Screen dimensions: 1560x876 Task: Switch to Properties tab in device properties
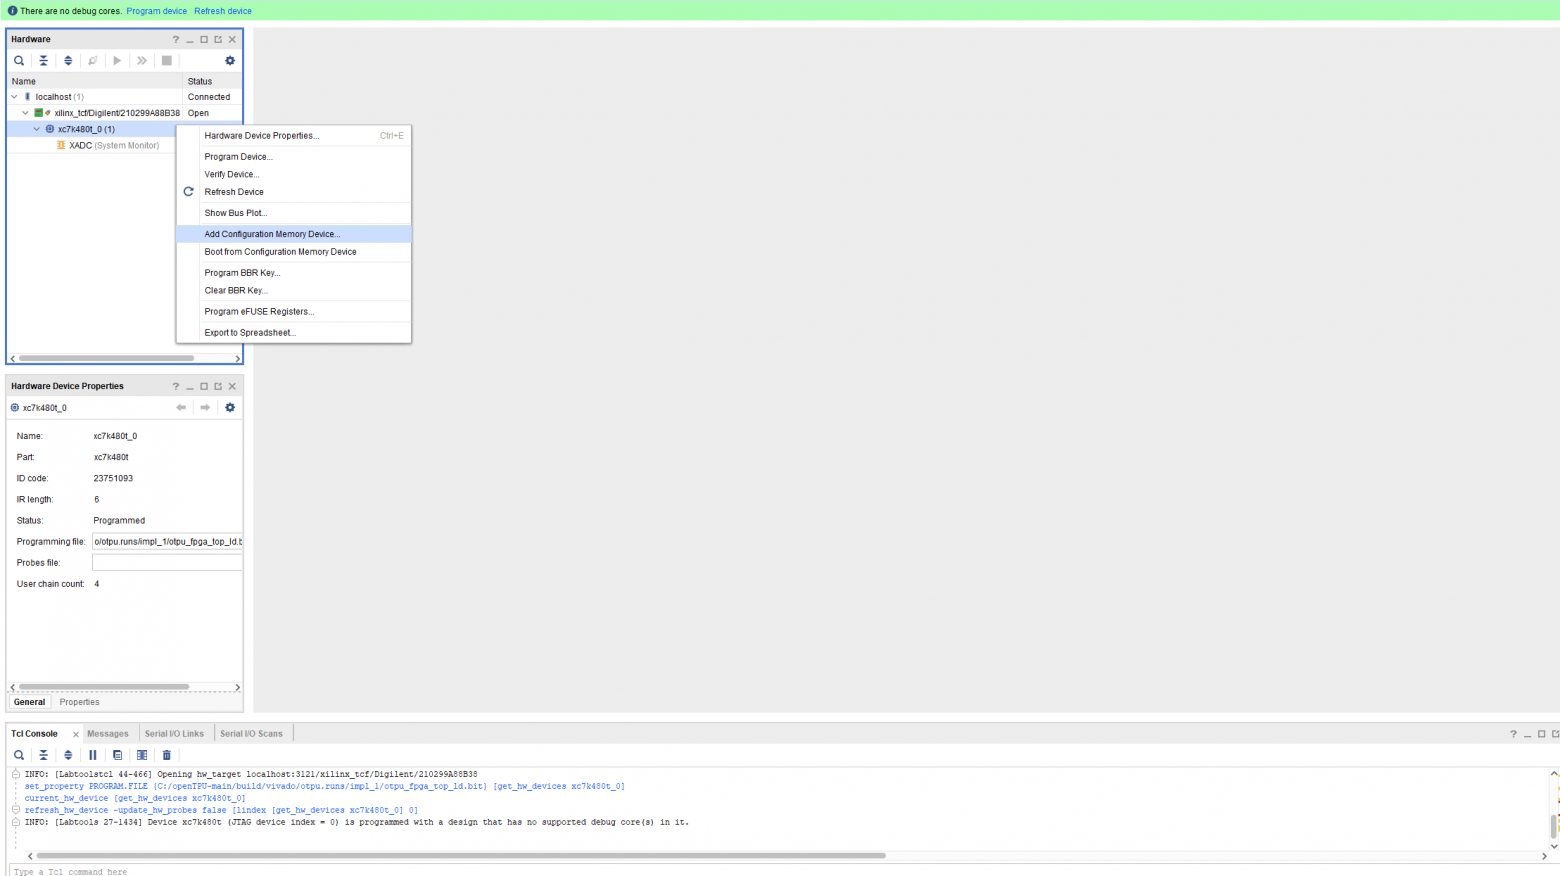79,702
